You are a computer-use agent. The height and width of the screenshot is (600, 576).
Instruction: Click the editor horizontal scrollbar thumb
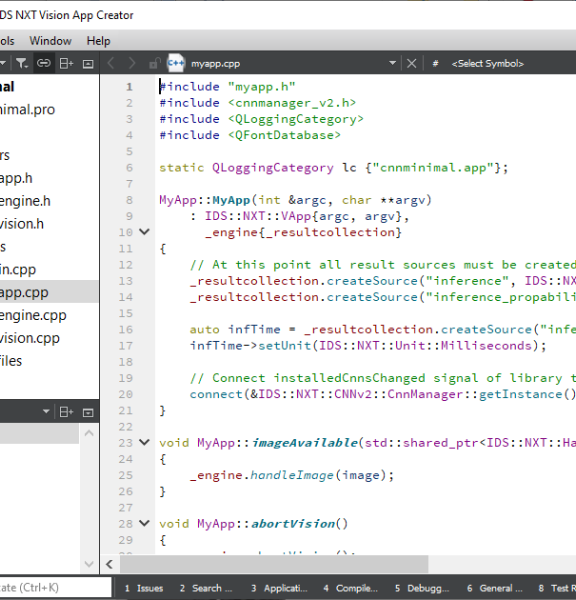[274, 564]
